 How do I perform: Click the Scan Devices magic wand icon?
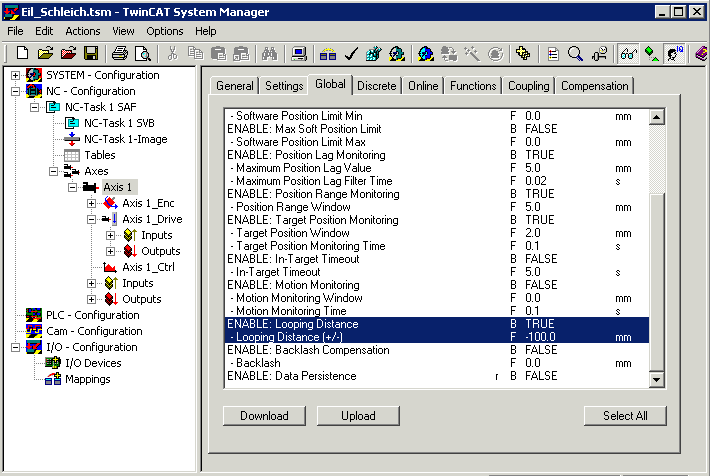pyautogui.click(x=472, y=54)
